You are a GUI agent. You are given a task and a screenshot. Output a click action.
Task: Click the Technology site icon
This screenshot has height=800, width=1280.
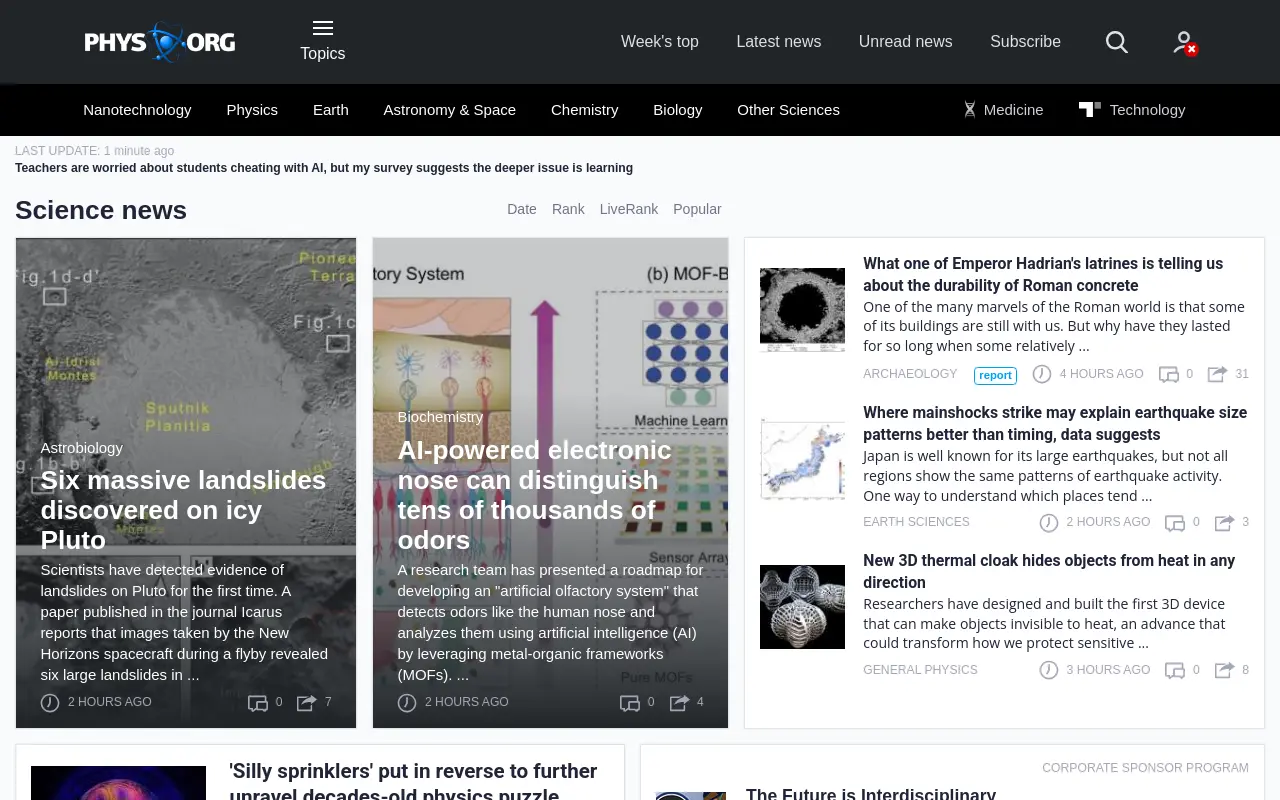click(1089, 109)
